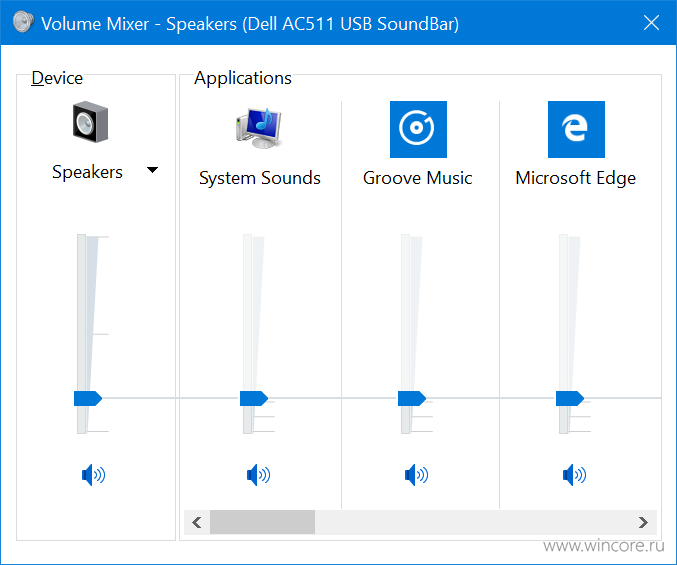Click the Microsoft Edge volume slider handle

569,398
